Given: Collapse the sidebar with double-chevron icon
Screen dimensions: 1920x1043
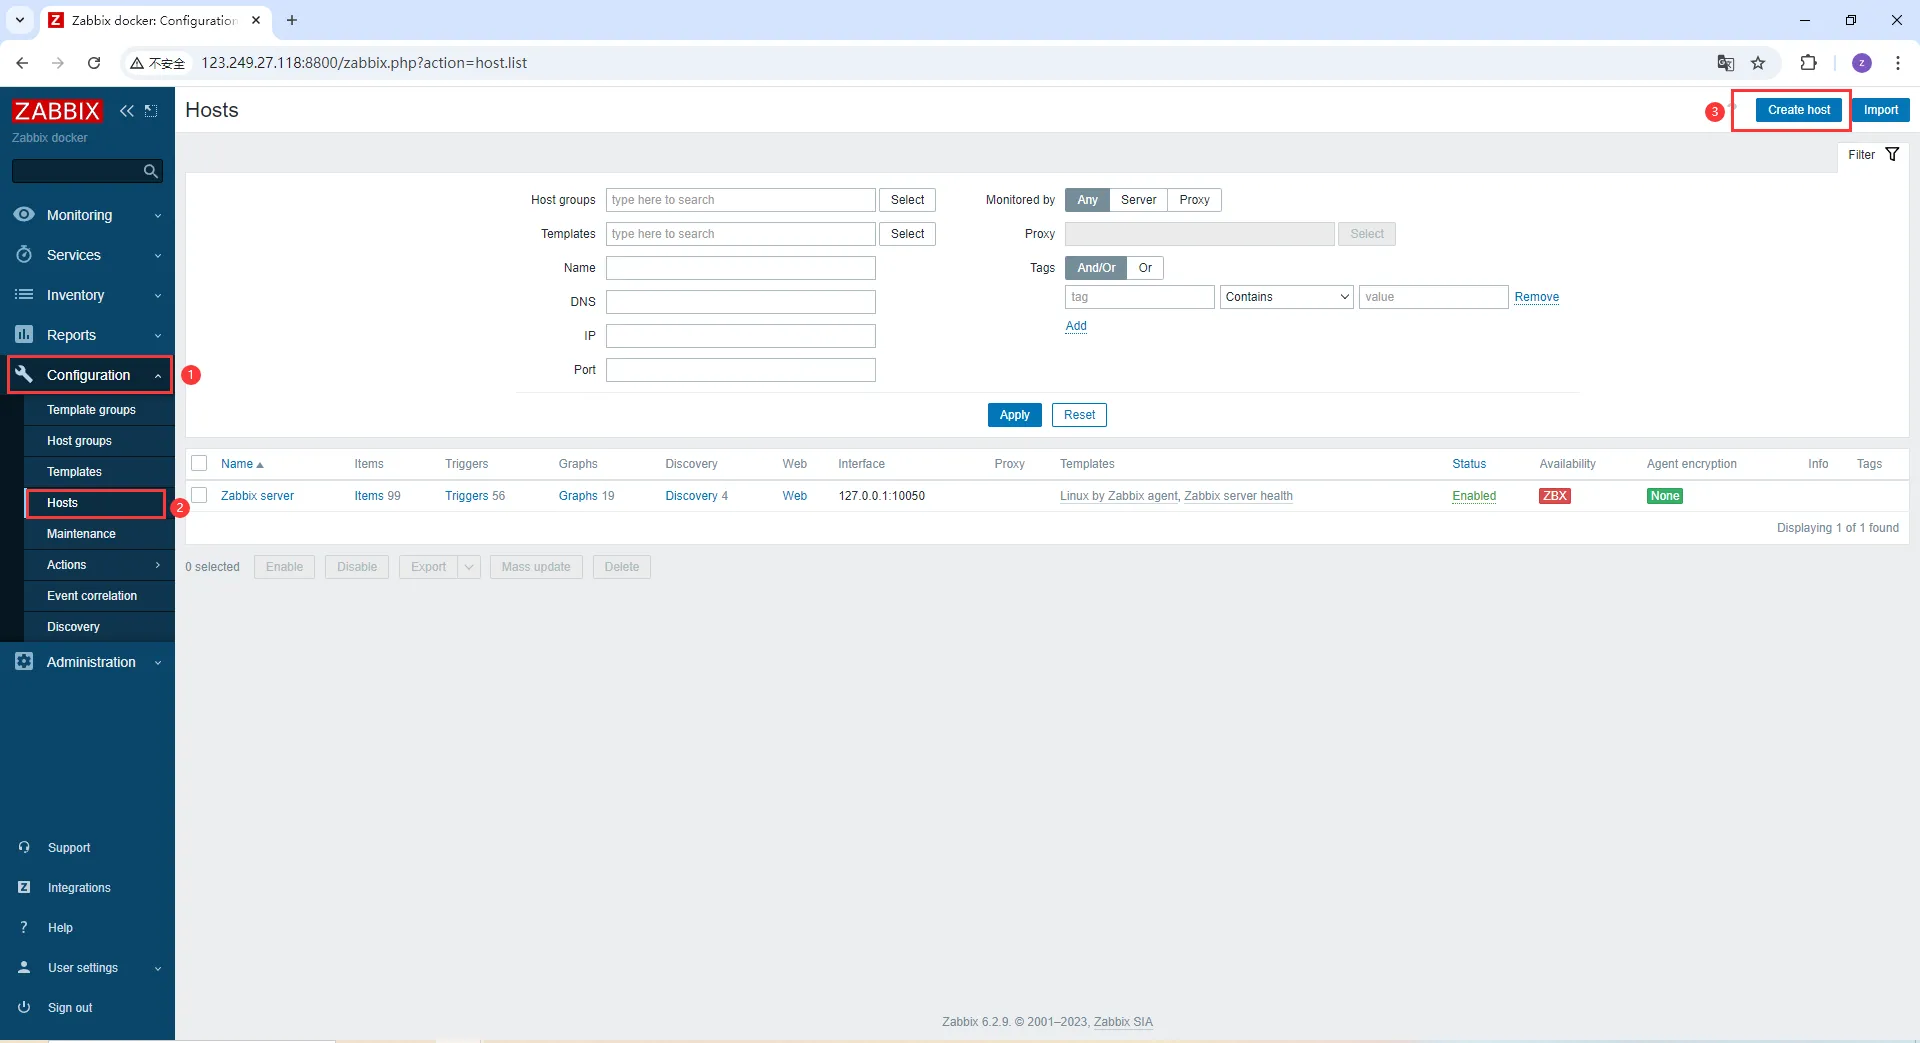Looking at the screenshot, I should coord(127,111).
